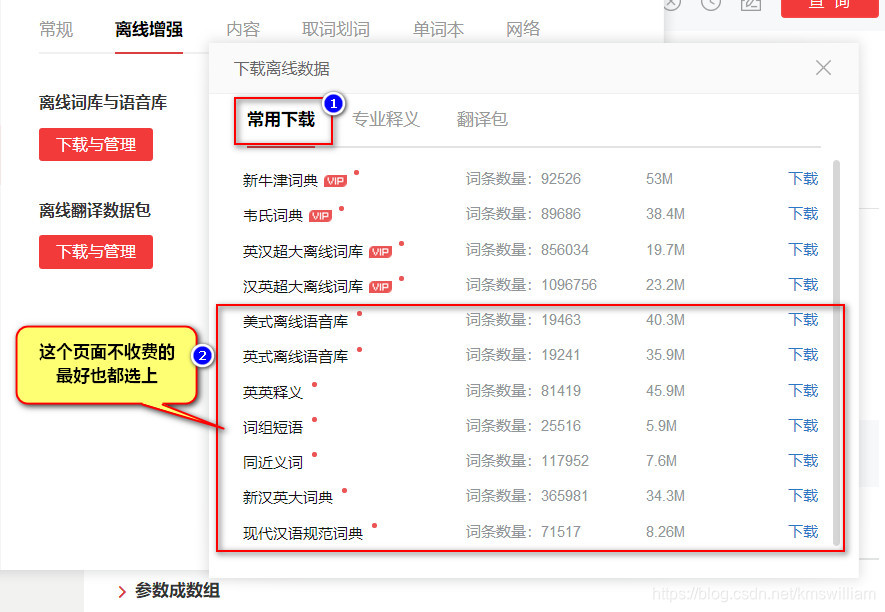The image size is (885, 612).
Task: Click the history clock icon at top
Action: click(x=711, y=3)
